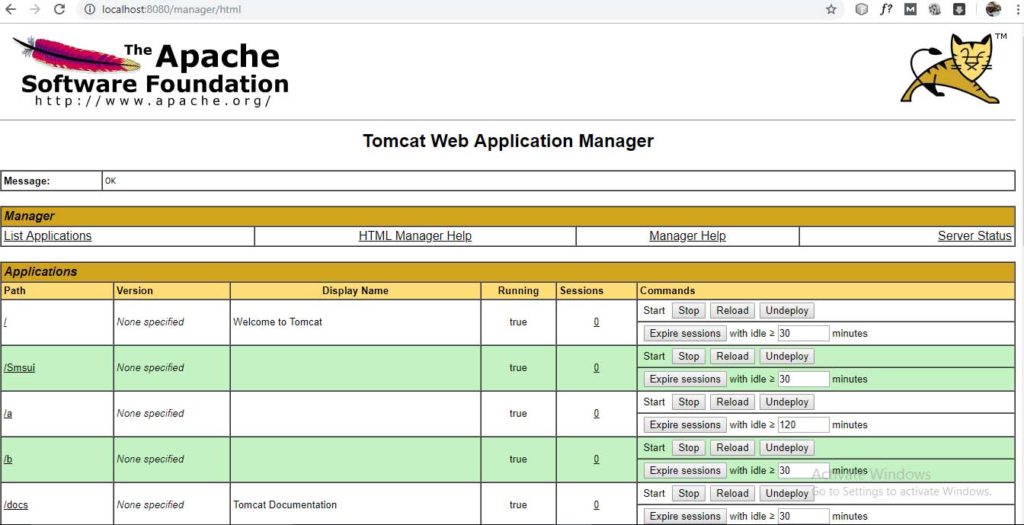Open the f? browser extension
The image size is (1024, 525).
pyautogui.click(x=886, y=9)
